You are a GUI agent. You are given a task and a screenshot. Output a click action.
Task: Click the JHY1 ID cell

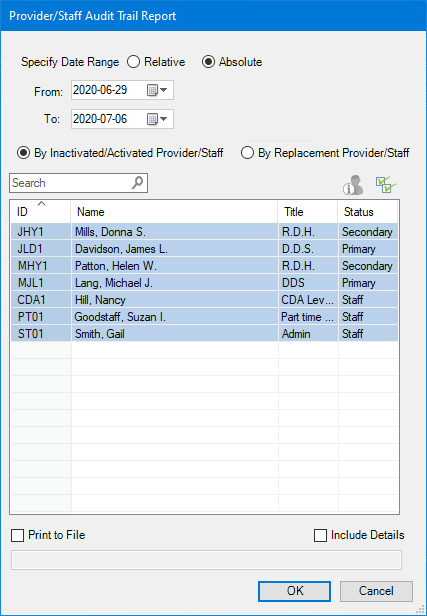tap(41, 232)
